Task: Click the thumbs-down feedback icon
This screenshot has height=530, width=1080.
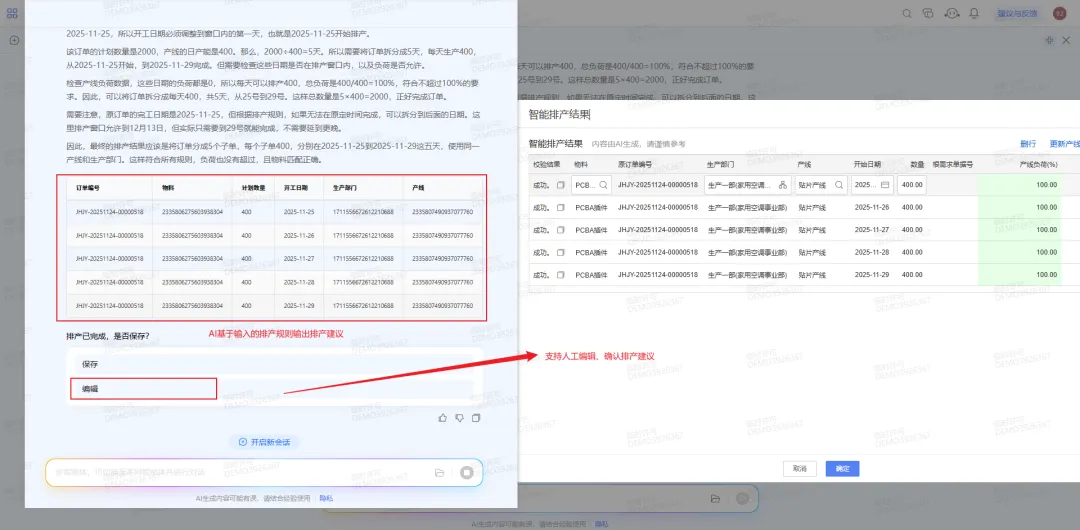Action: 459,418
